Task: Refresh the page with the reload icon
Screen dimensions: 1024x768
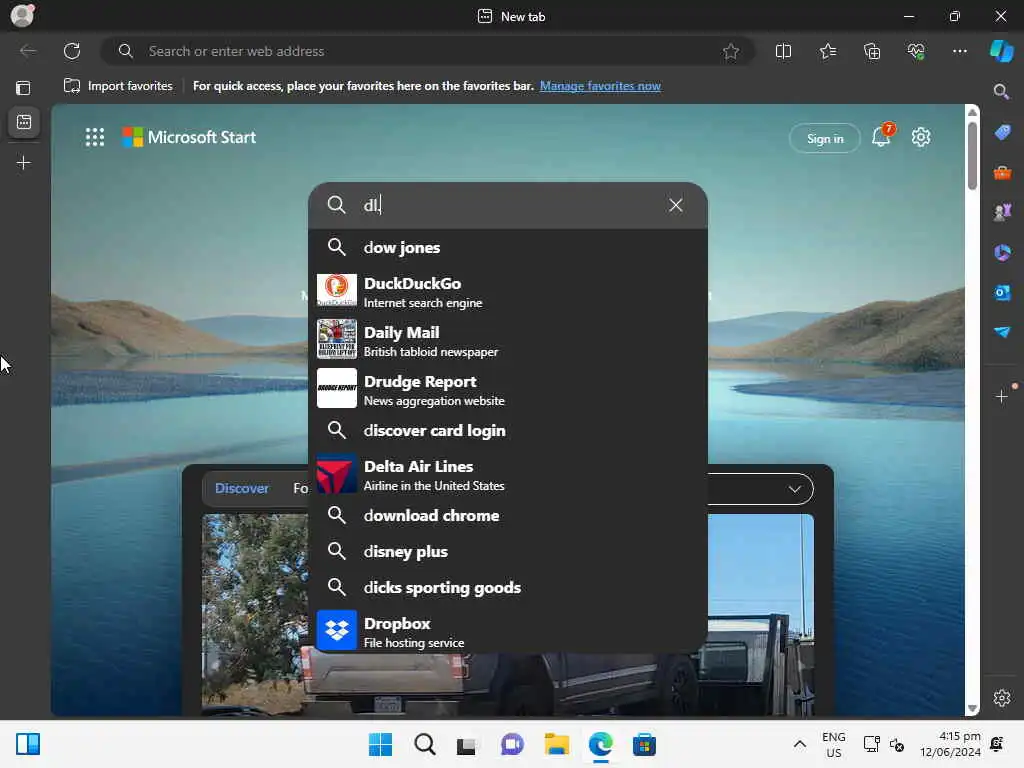Action: (x=72, y=51)
